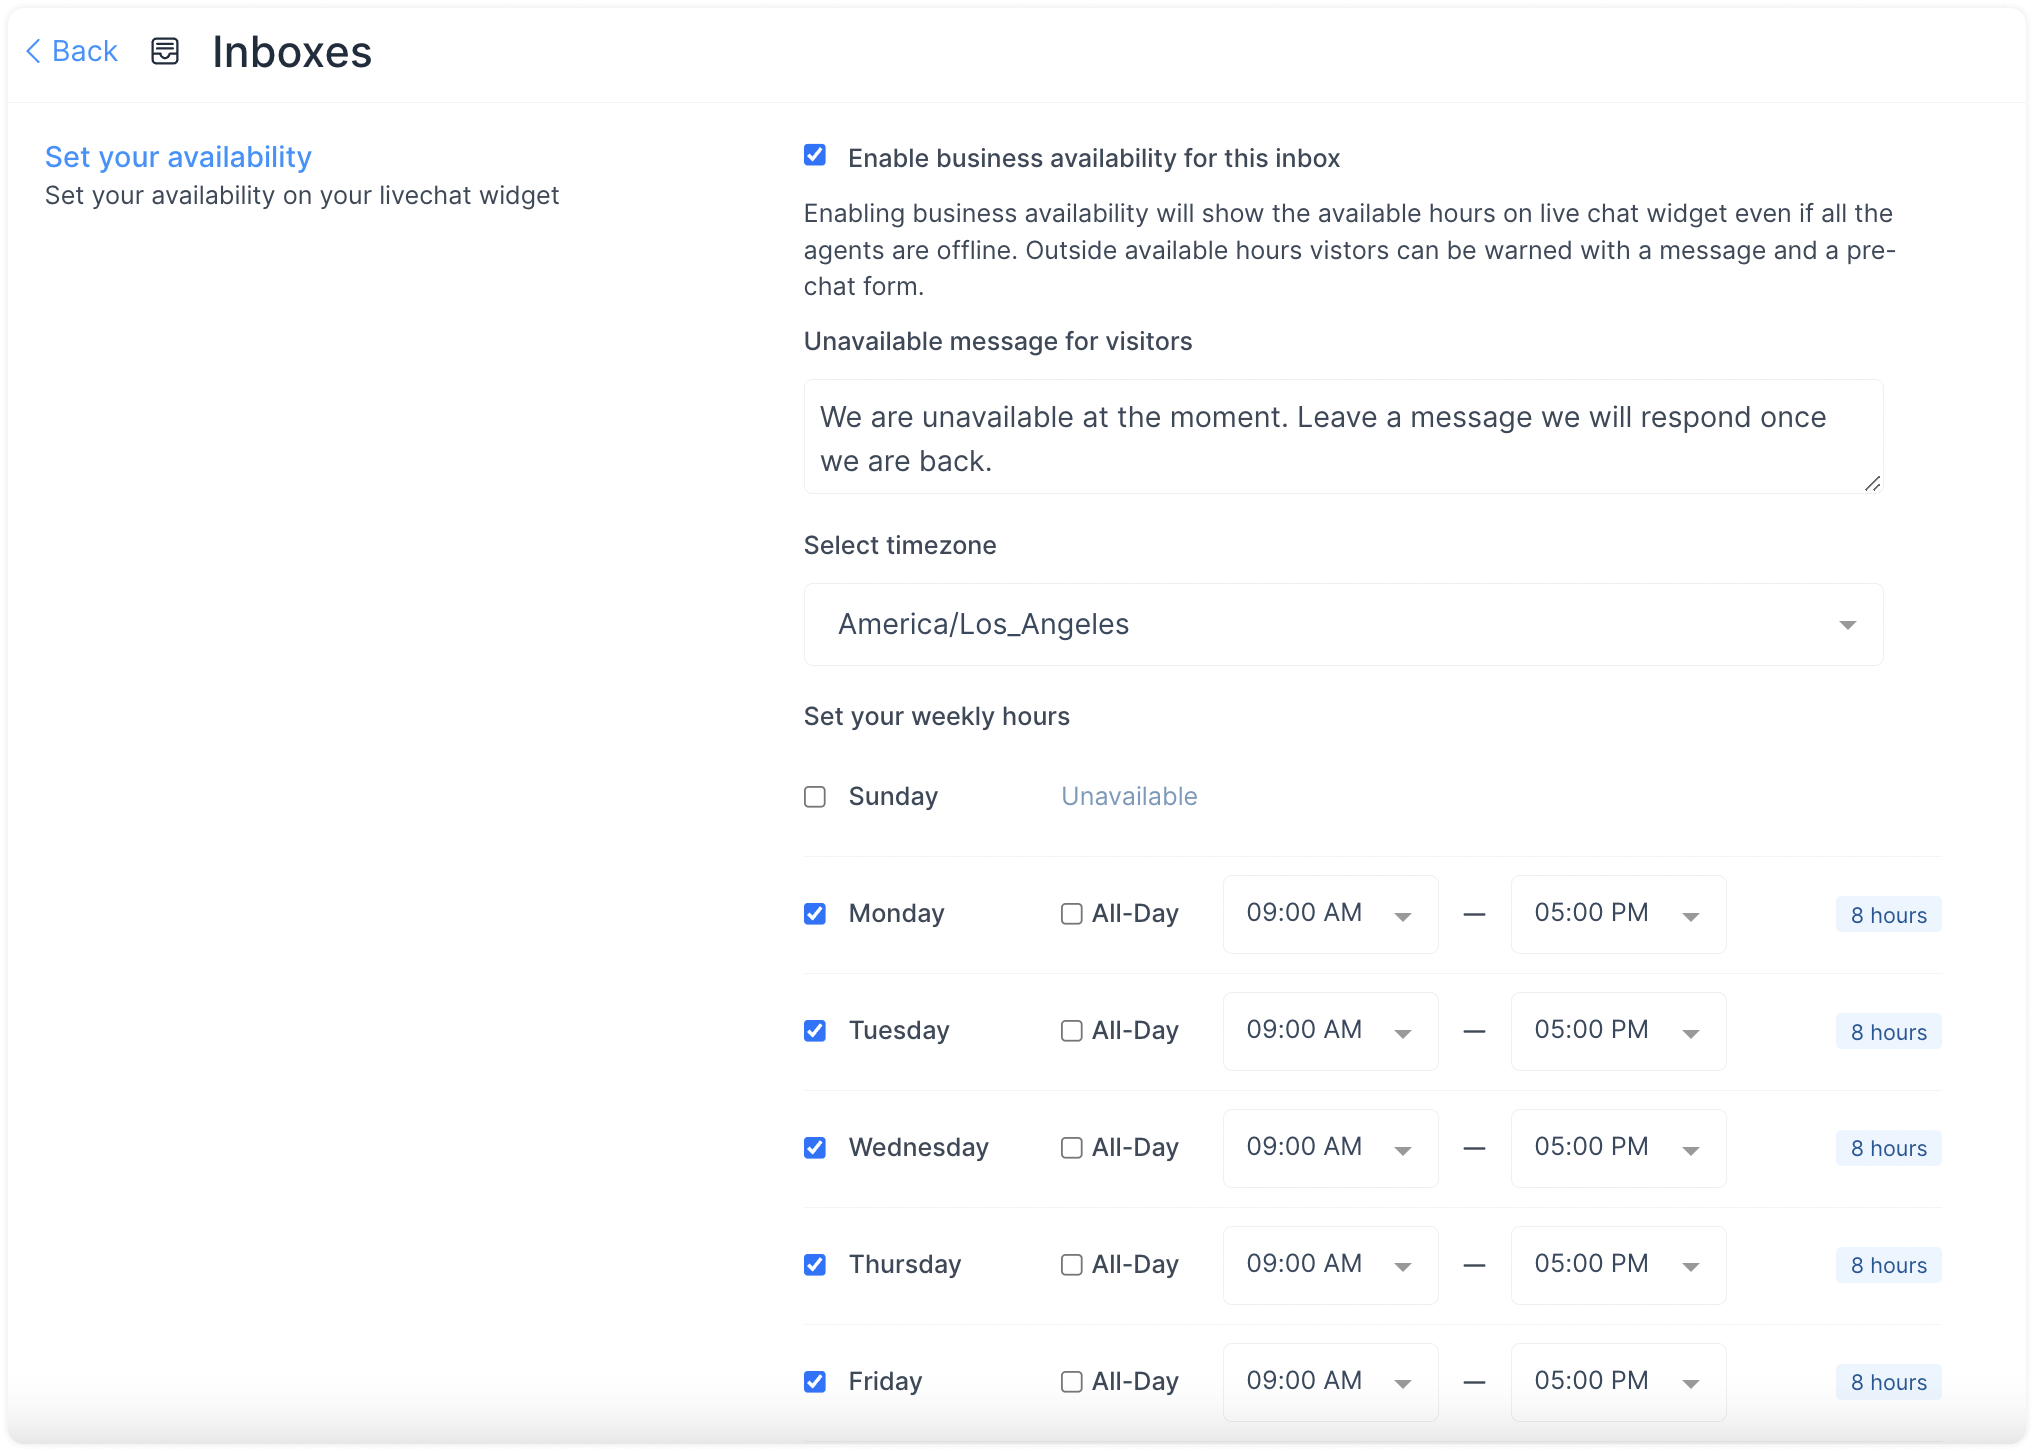2034x1452 pixels.
Task: Enable the Sunday availability checkbox
Action: (815, 797)
